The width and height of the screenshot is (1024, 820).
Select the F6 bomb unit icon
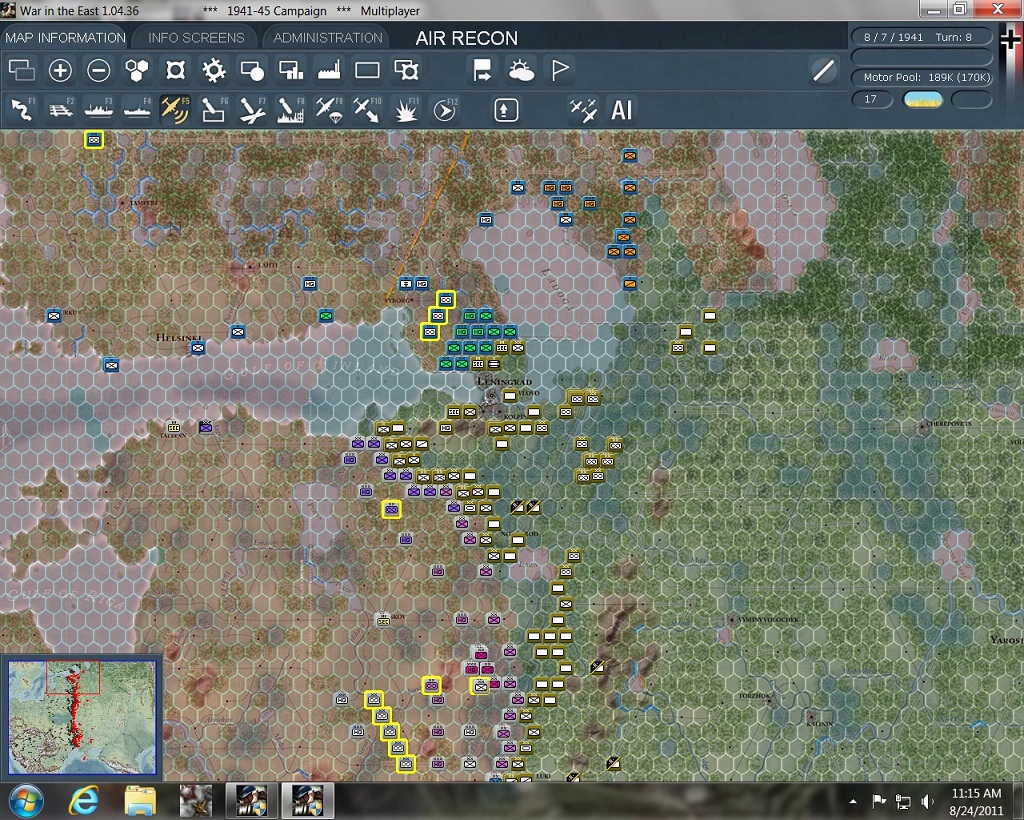pos(214,110)
